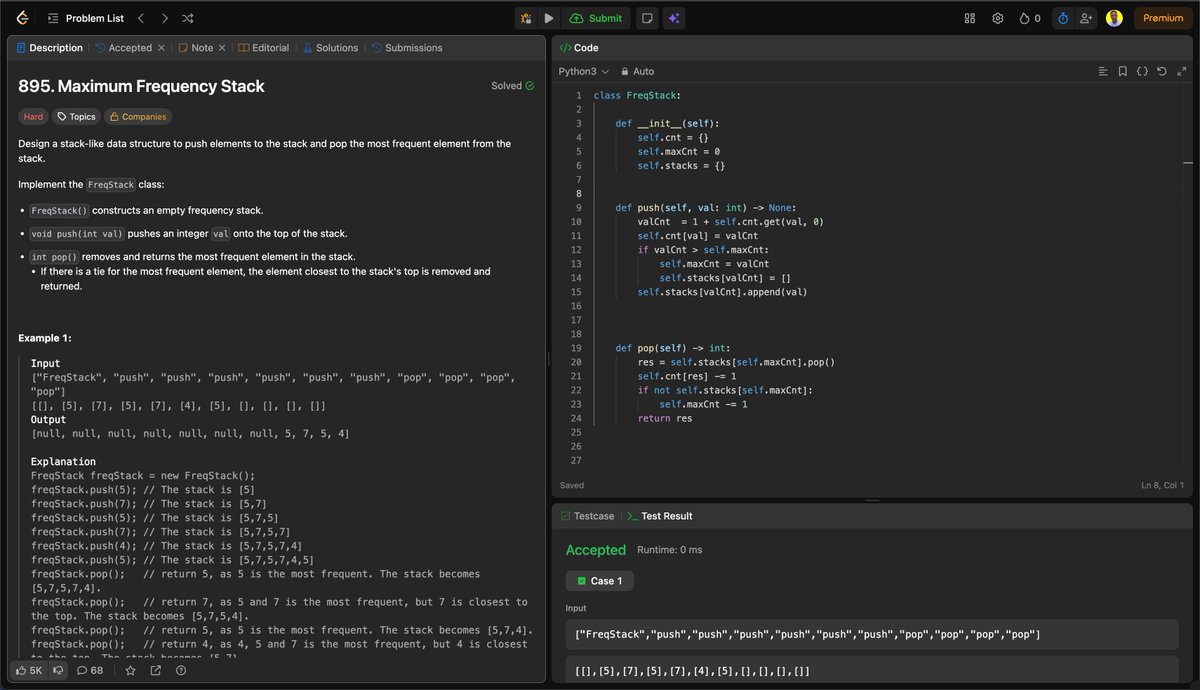This screenshot has height=690, width=1200.
Task: Click the 'Runtime: 0 ms' text
Action: click(x=670, y=550)
